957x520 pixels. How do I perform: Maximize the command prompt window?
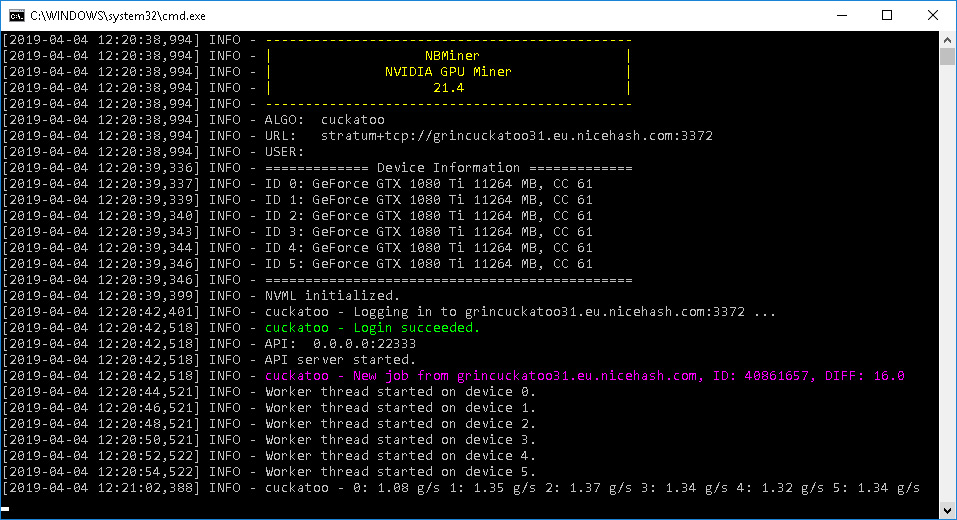point(886,15)
